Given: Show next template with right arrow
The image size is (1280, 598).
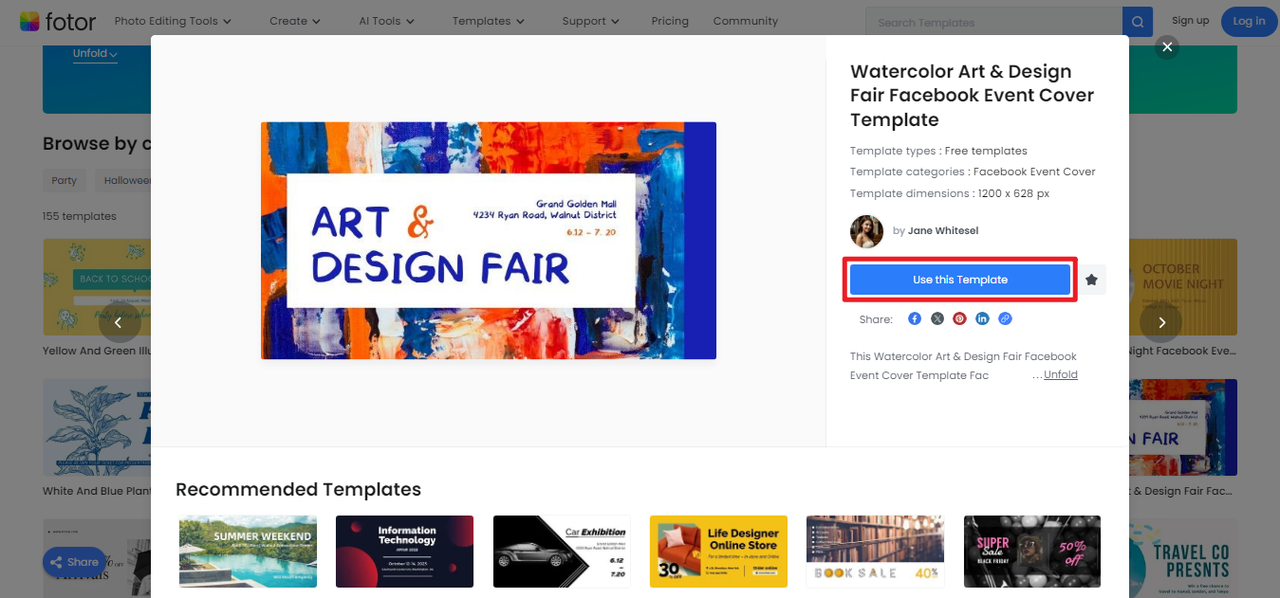Looking at the screenshot, I should (1161, 322).
